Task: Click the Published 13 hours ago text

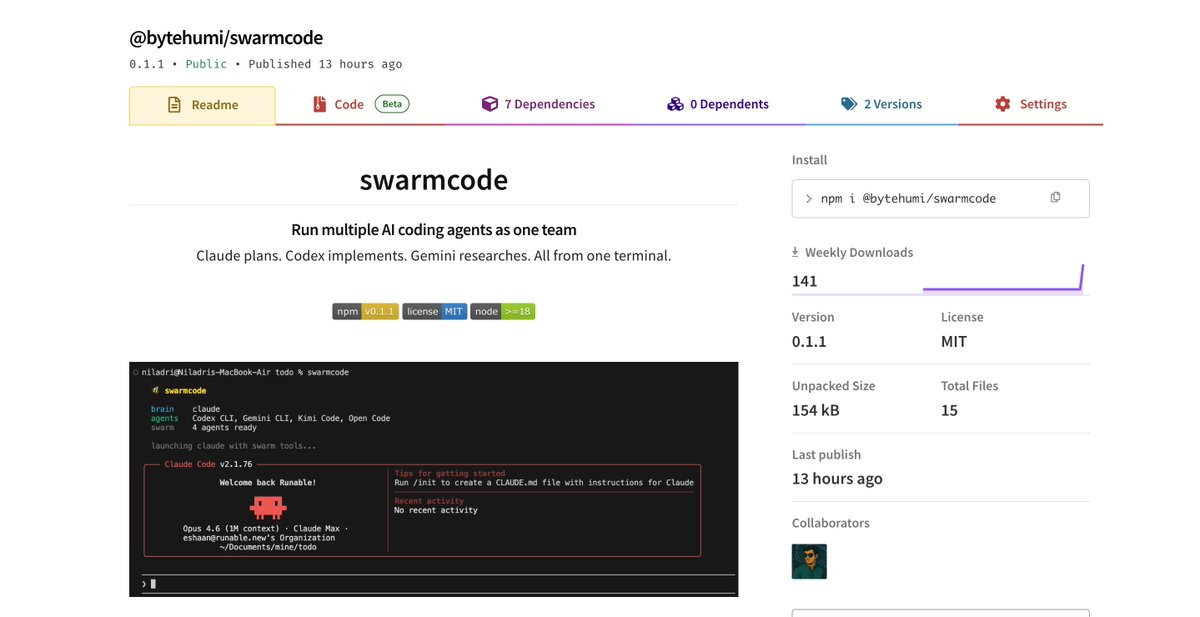Action: tap(325, 64)
